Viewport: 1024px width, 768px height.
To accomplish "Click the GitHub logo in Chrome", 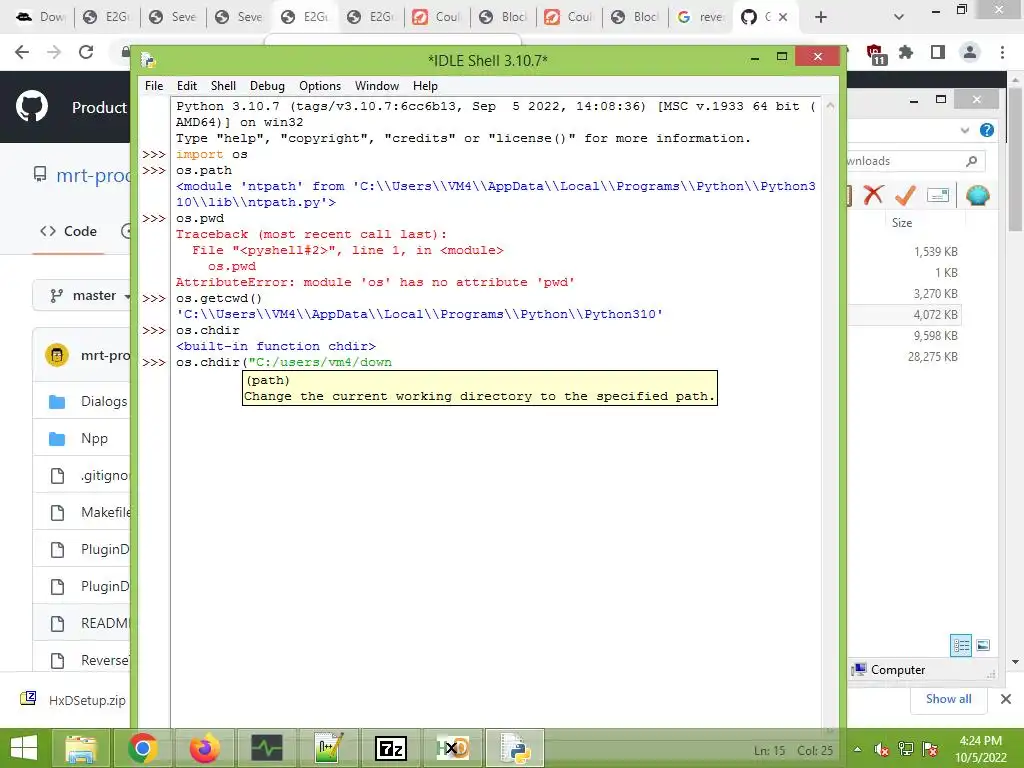I will coord(31,107).
